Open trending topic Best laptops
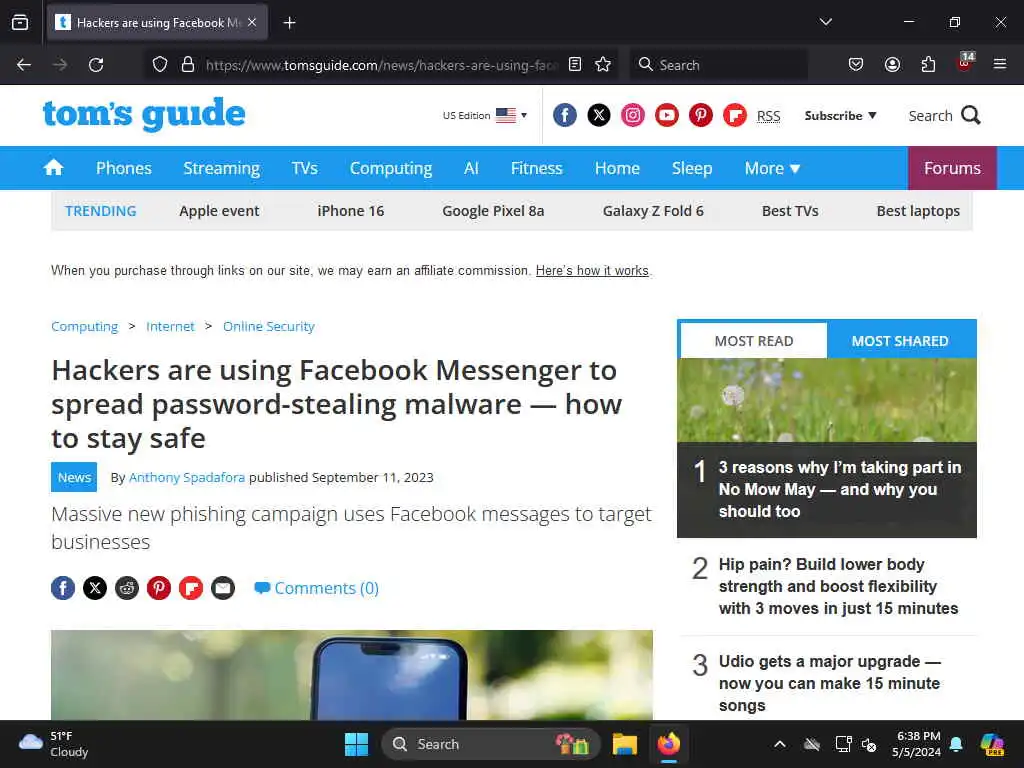 918,211
